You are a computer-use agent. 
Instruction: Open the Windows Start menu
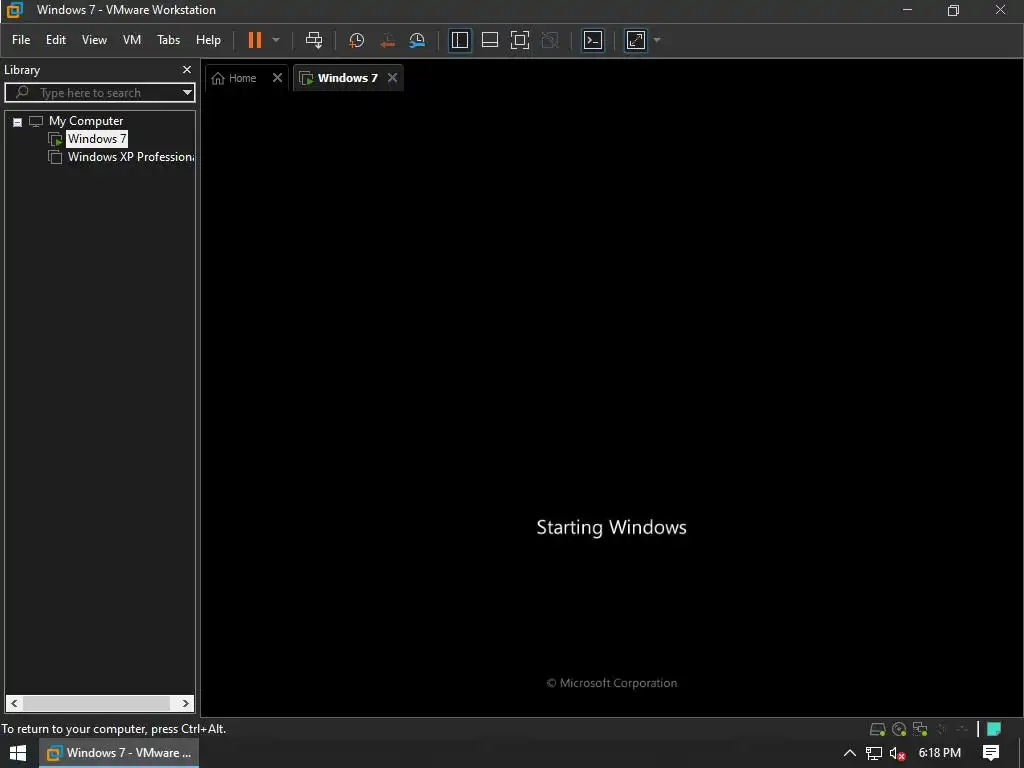(x=18, y=753)
